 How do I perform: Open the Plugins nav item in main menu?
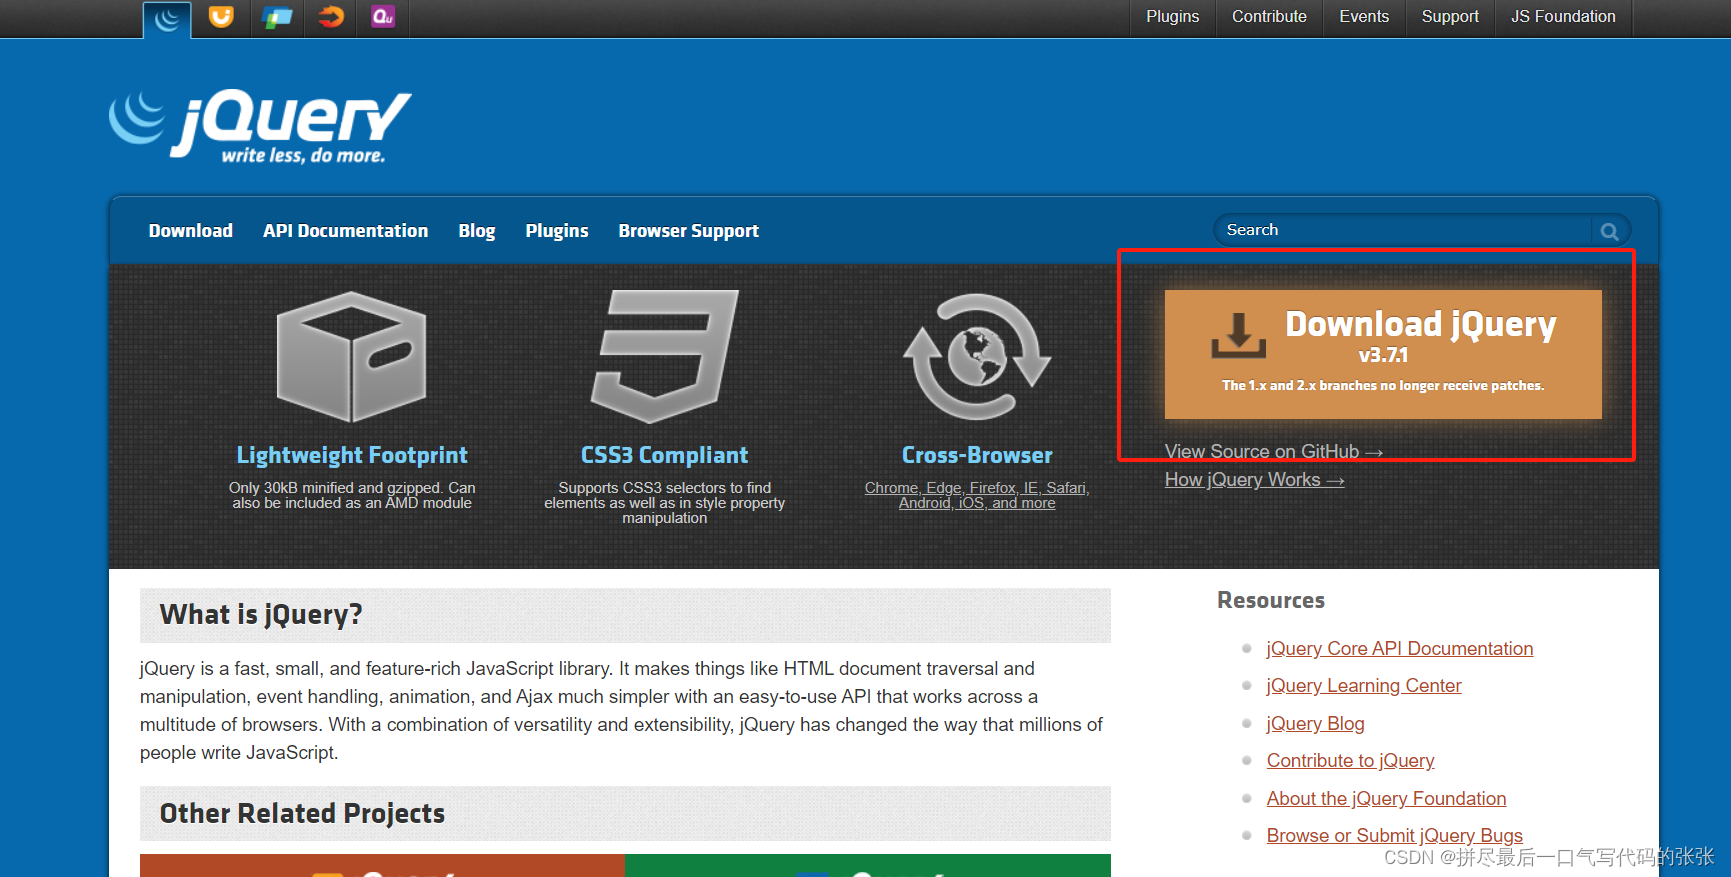pos(557,231)
